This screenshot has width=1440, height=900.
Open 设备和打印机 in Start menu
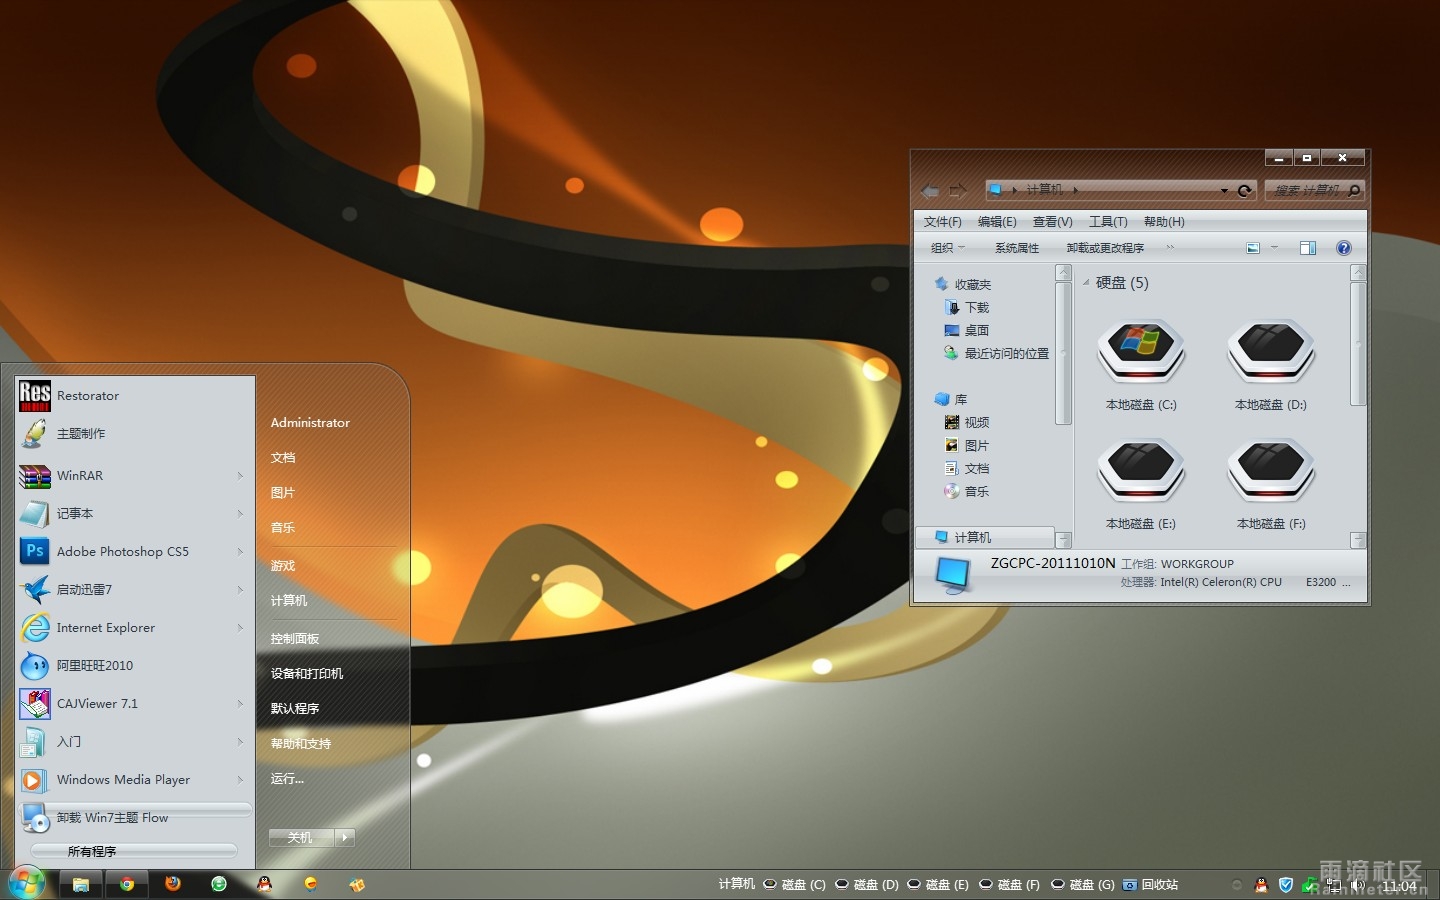click(307, 674)
